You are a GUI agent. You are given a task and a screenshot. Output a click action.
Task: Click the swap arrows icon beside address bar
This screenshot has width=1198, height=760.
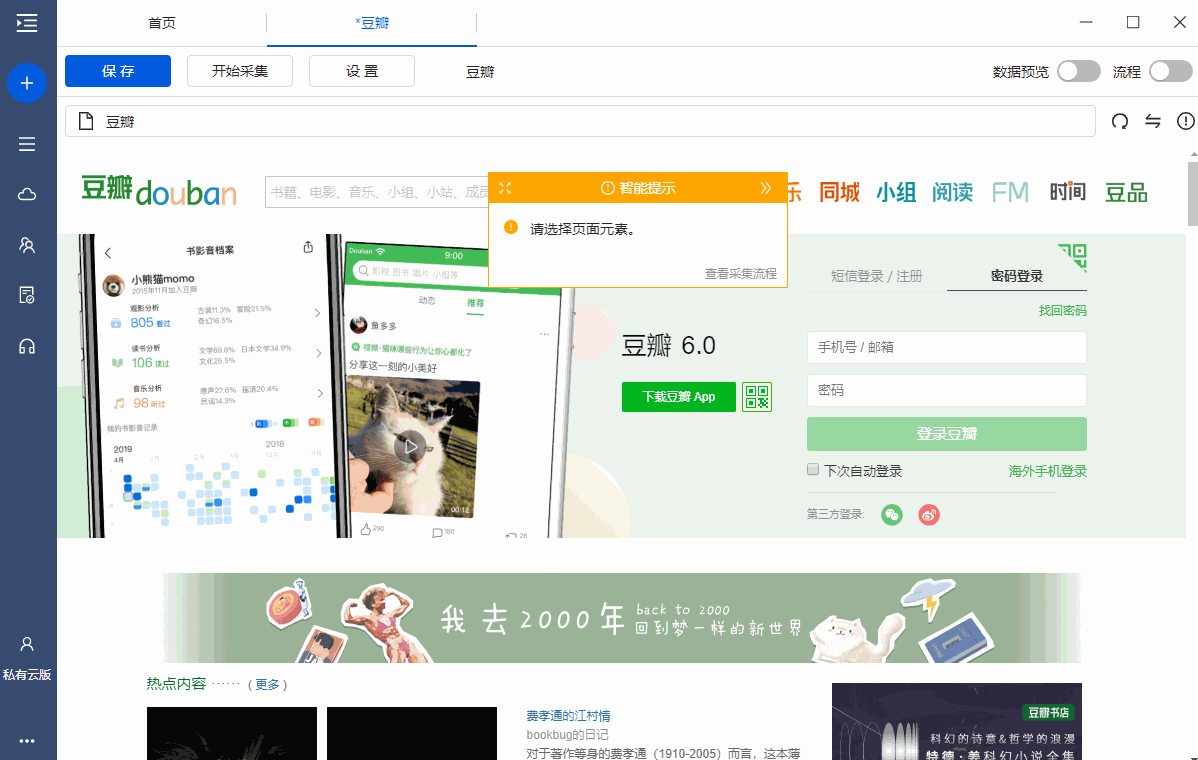1153,121
